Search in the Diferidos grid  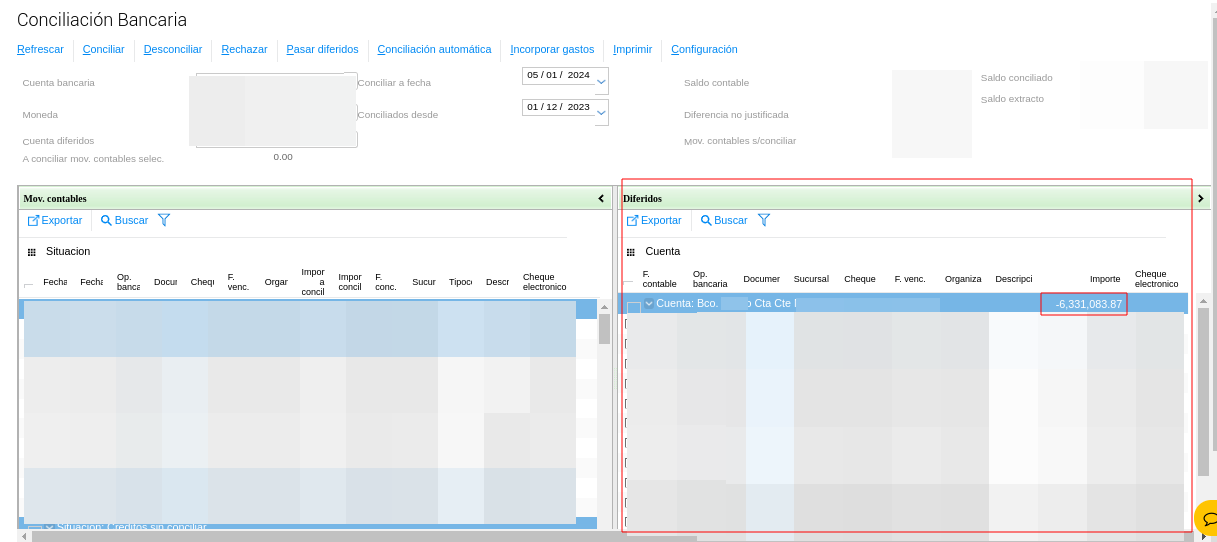[724, 220]
